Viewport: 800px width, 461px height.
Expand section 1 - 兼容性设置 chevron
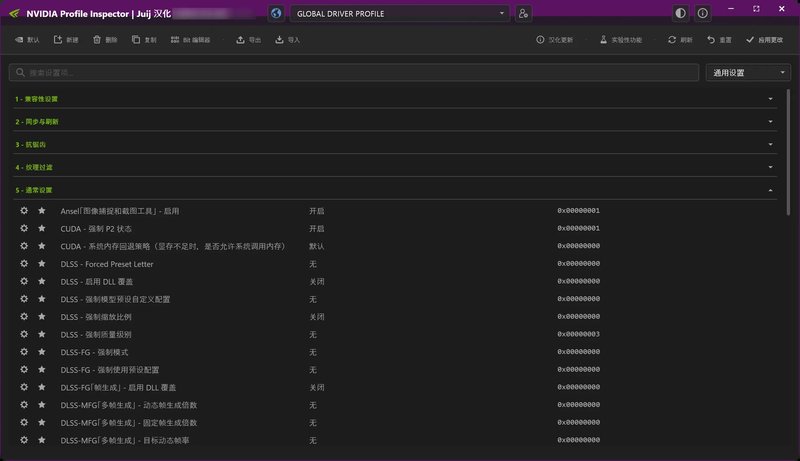pos(770,99)
